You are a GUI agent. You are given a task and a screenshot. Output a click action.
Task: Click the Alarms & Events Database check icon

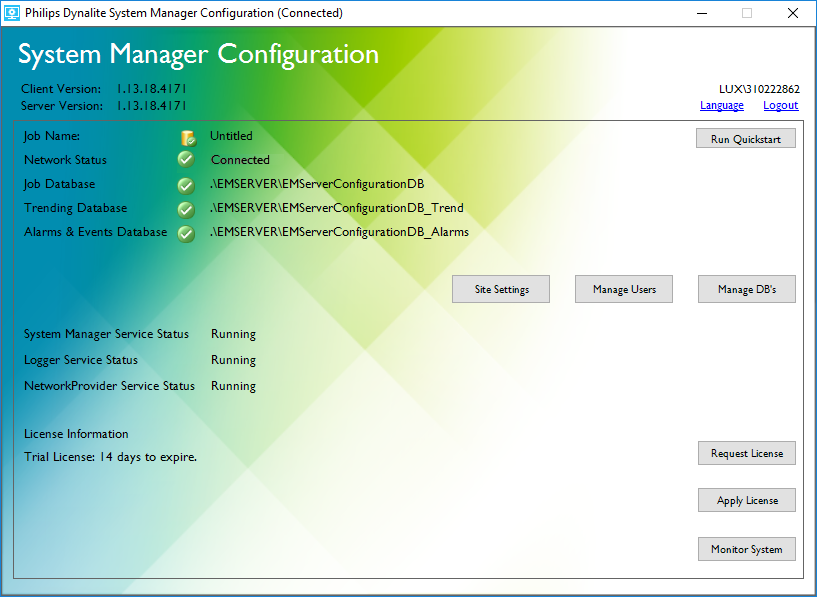click(185, 234)
